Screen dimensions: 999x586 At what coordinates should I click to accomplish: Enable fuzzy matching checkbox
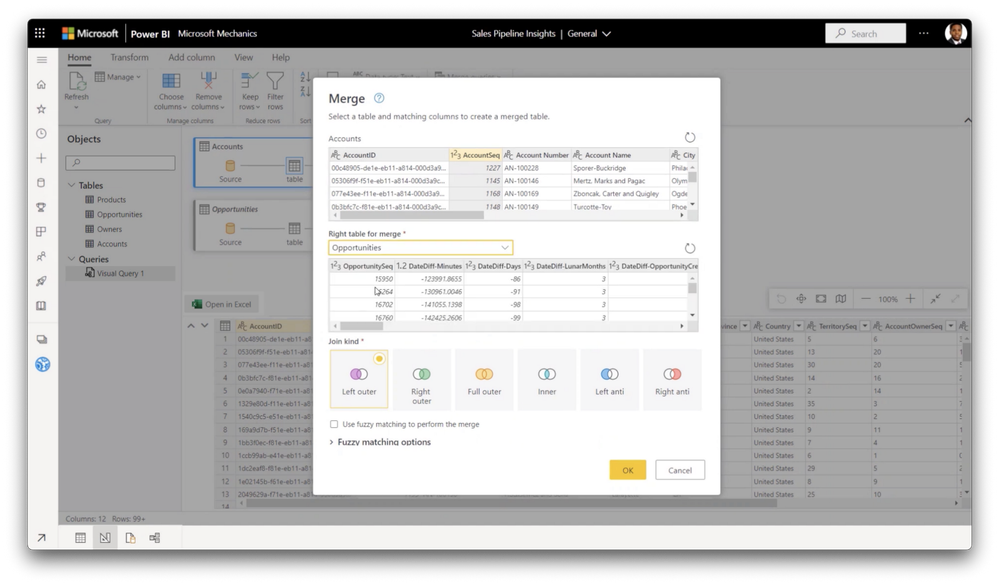coord(334,424)
